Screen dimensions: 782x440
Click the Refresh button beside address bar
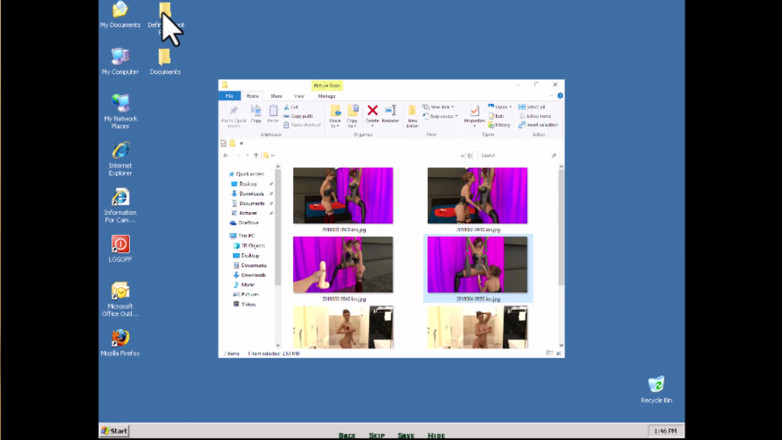click(469, 156)
